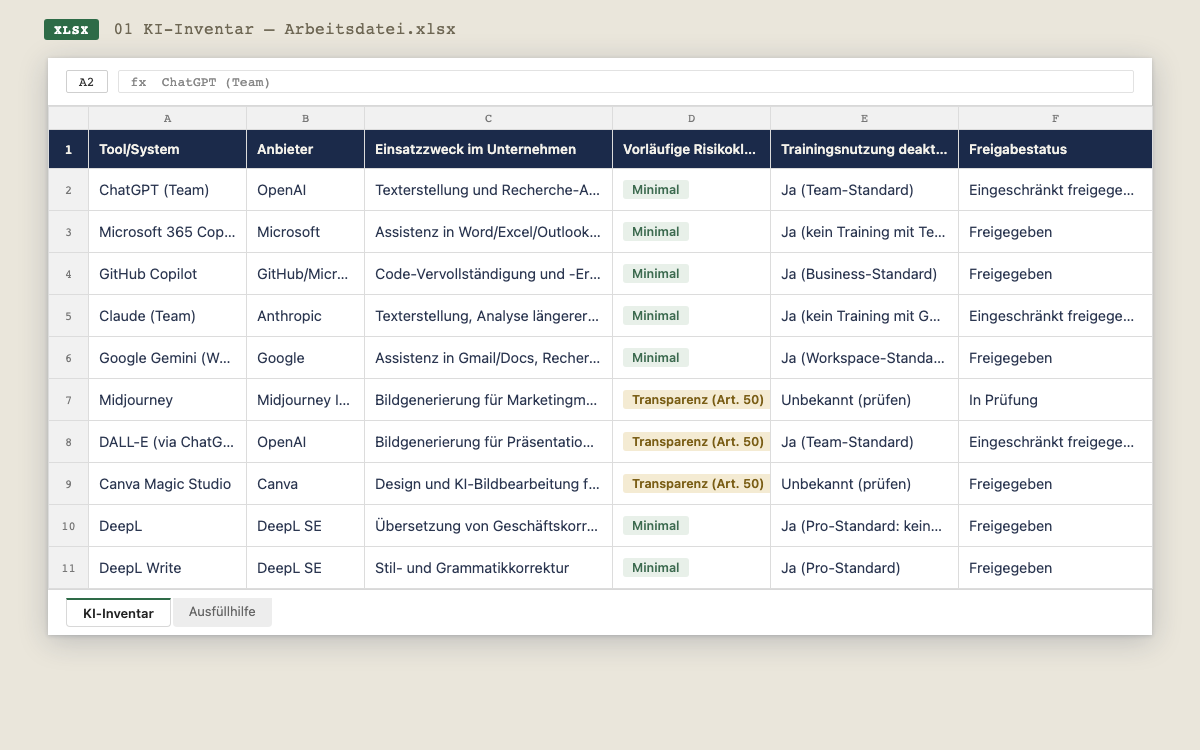Select the ChatGPT (Team) cell

167,190
